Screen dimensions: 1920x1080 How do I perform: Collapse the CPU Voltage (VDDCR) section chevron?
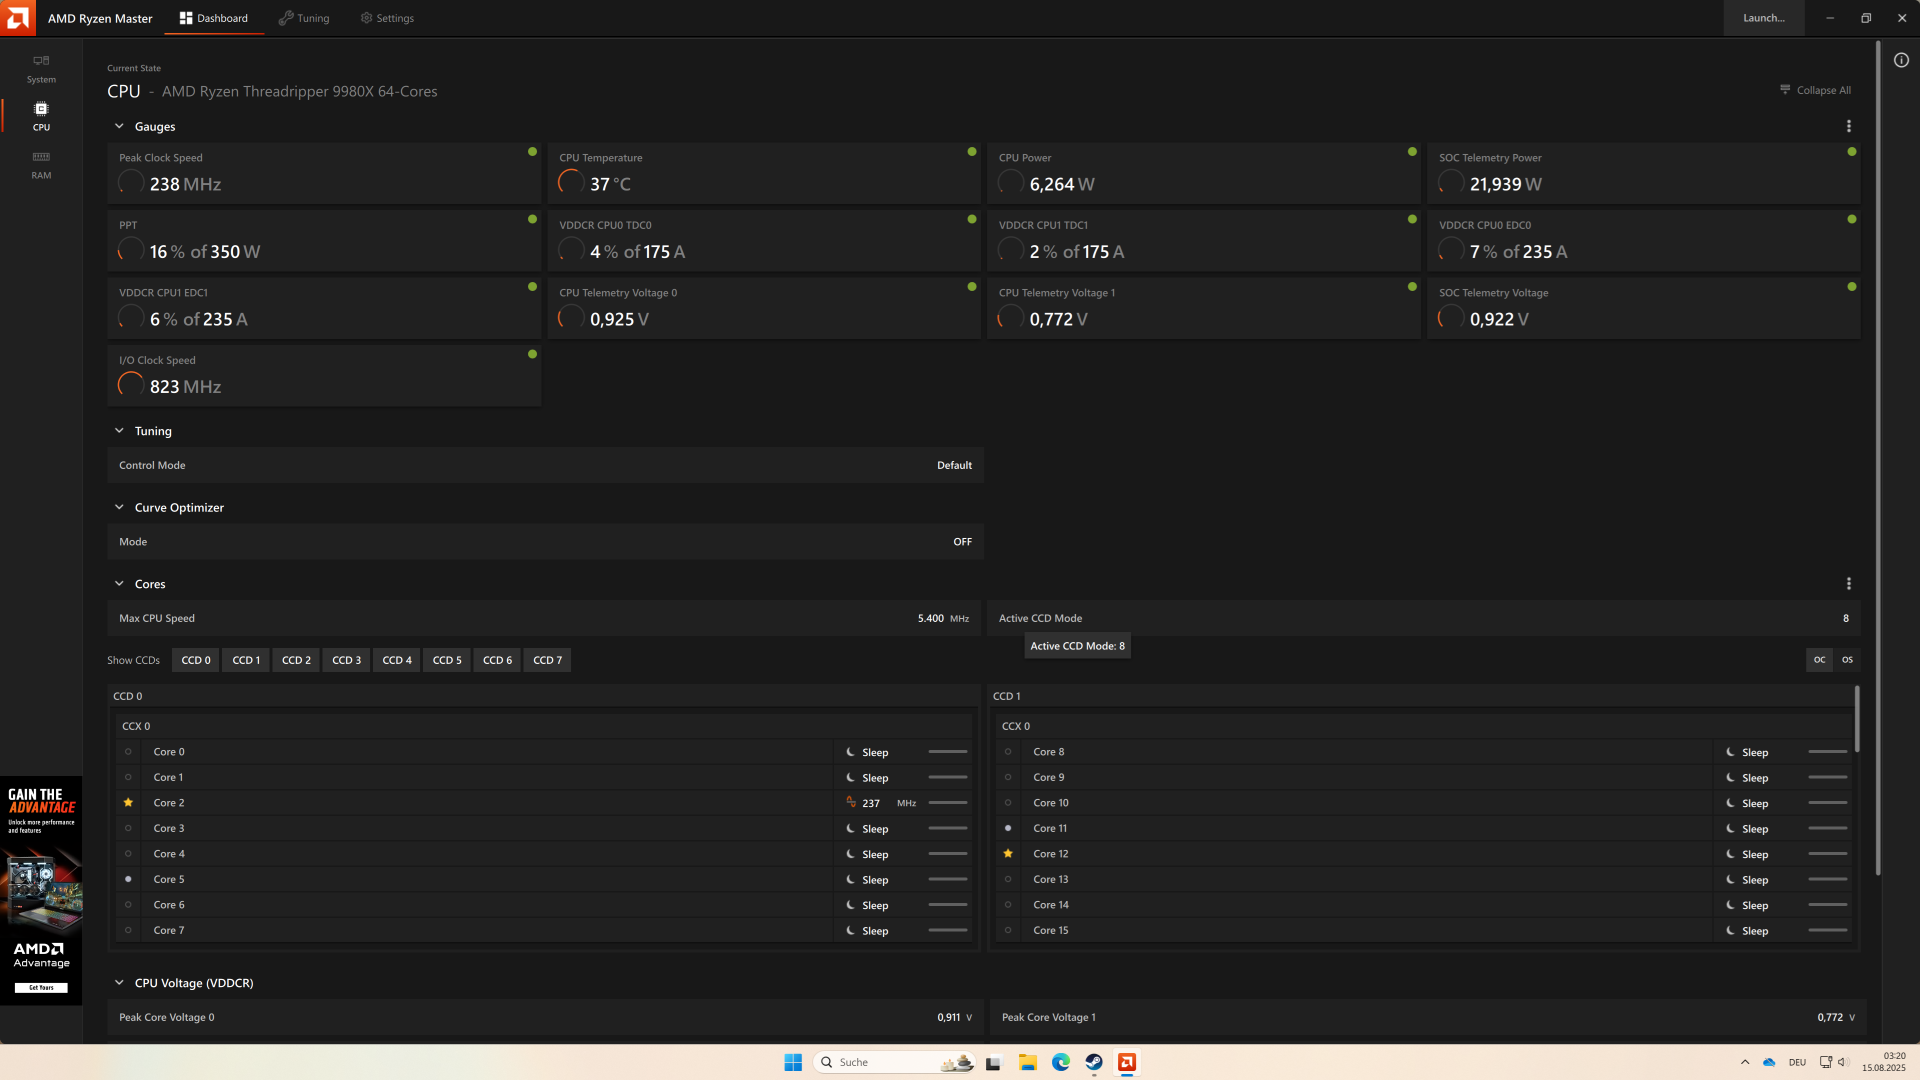tap(119, 982)
